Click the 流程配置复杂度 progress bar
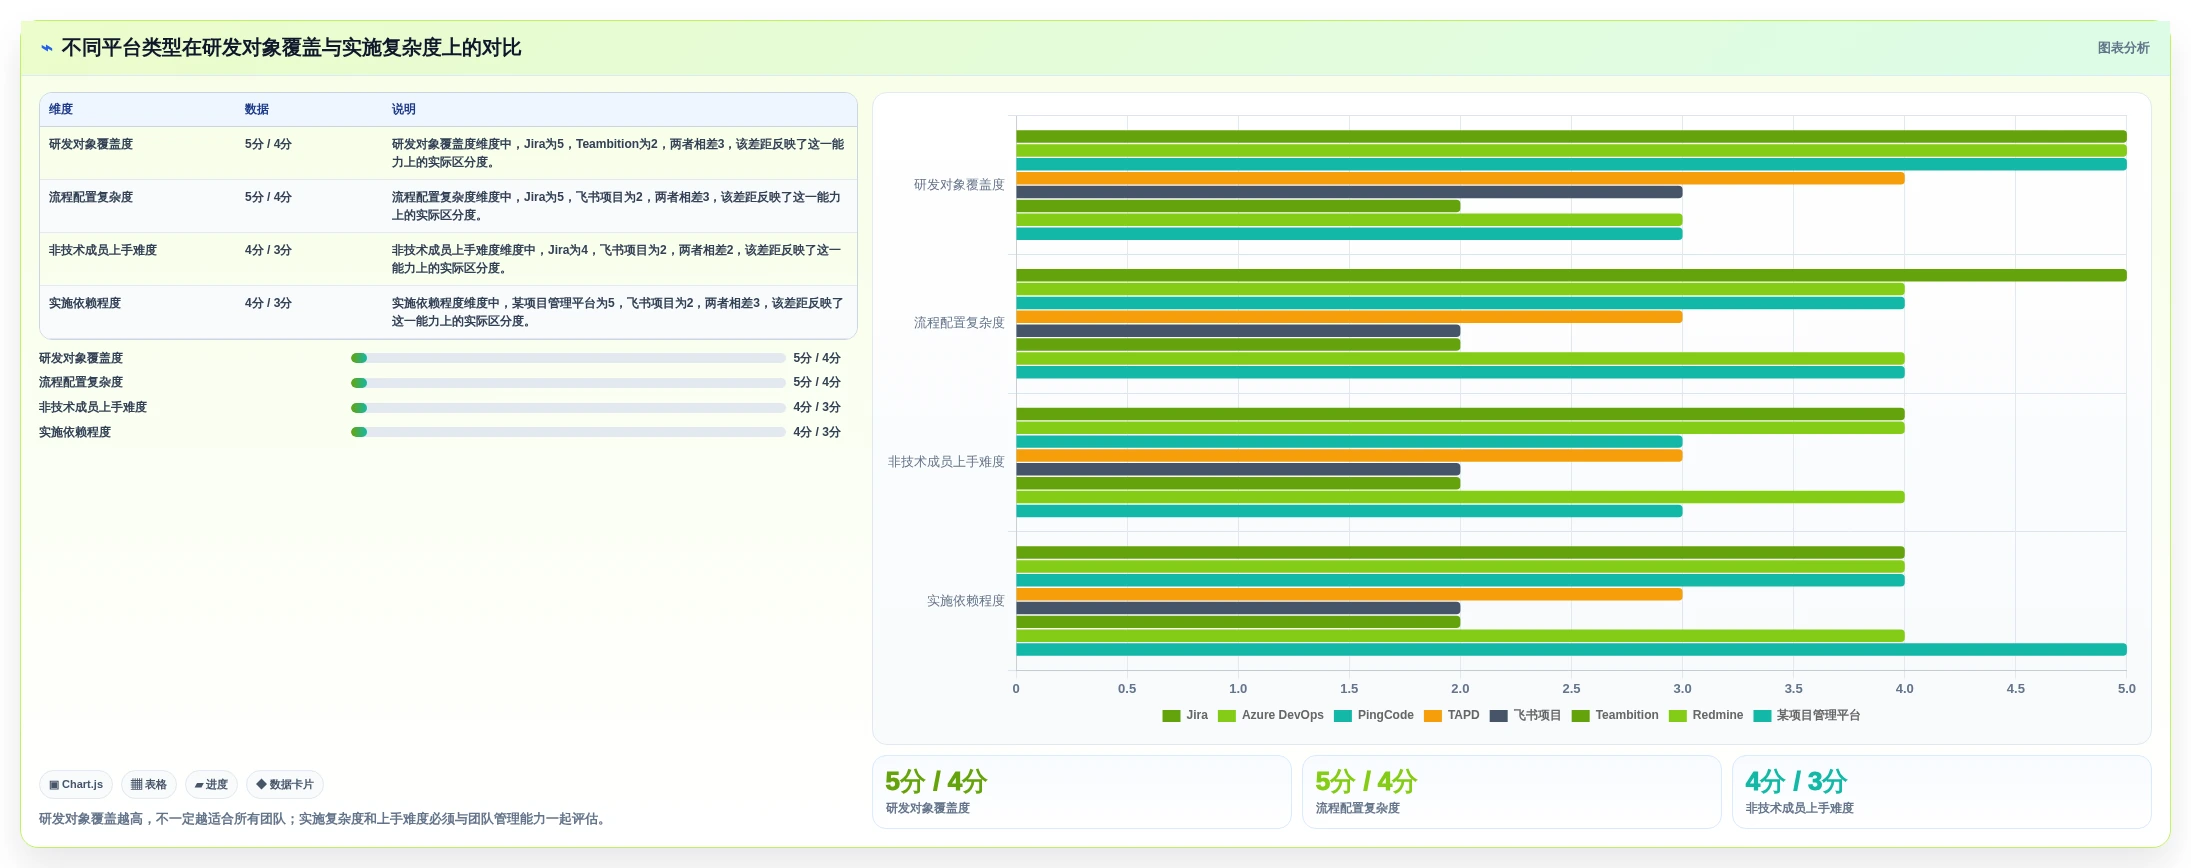Screen dimensions: 2191x868 point(568,383)
